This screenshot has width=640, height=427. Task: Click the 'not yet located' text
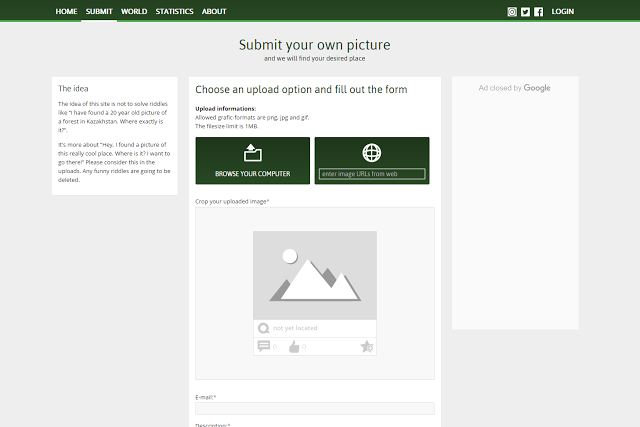tap(295, 328)
